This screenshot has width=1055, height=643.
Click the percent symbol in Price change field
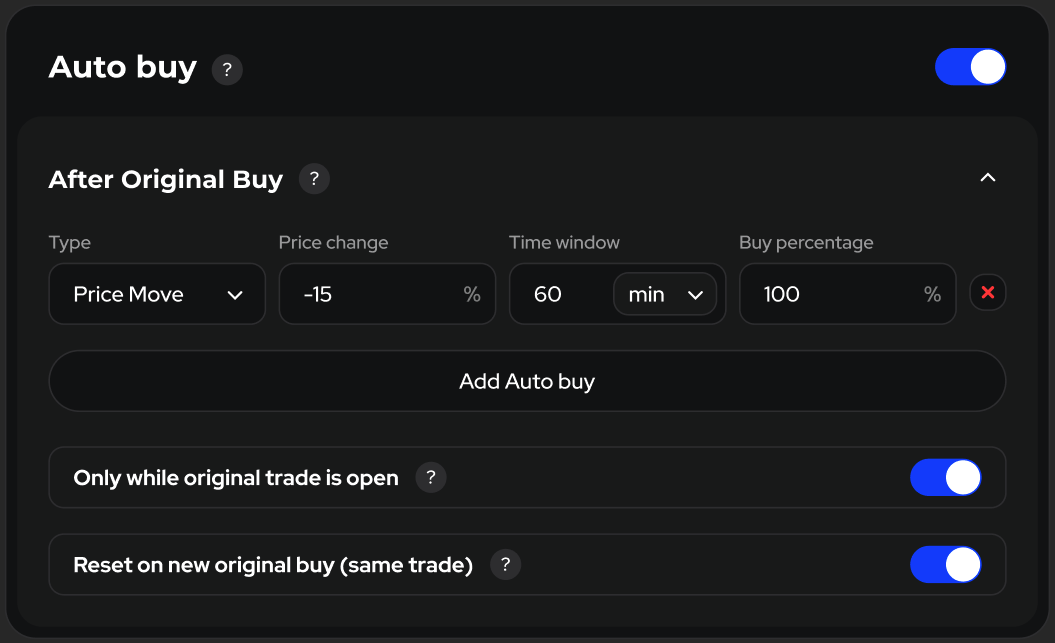472,295
